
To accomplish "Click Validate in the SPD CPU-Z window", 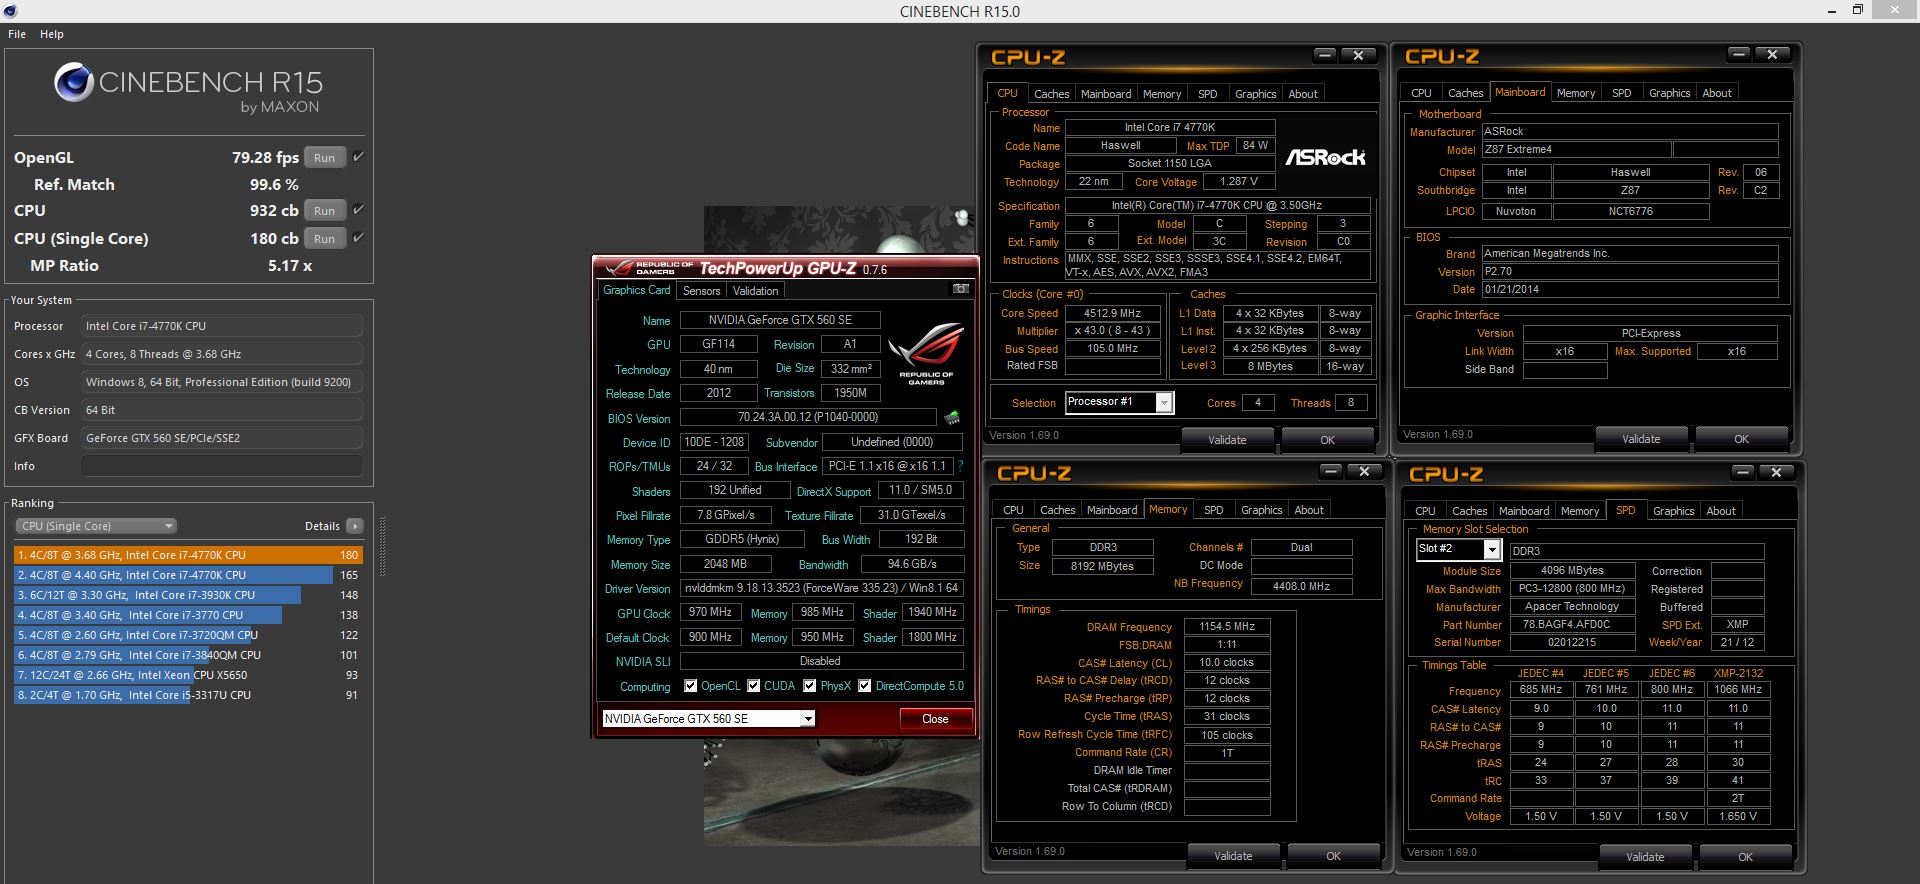I will pos(1645,857).
